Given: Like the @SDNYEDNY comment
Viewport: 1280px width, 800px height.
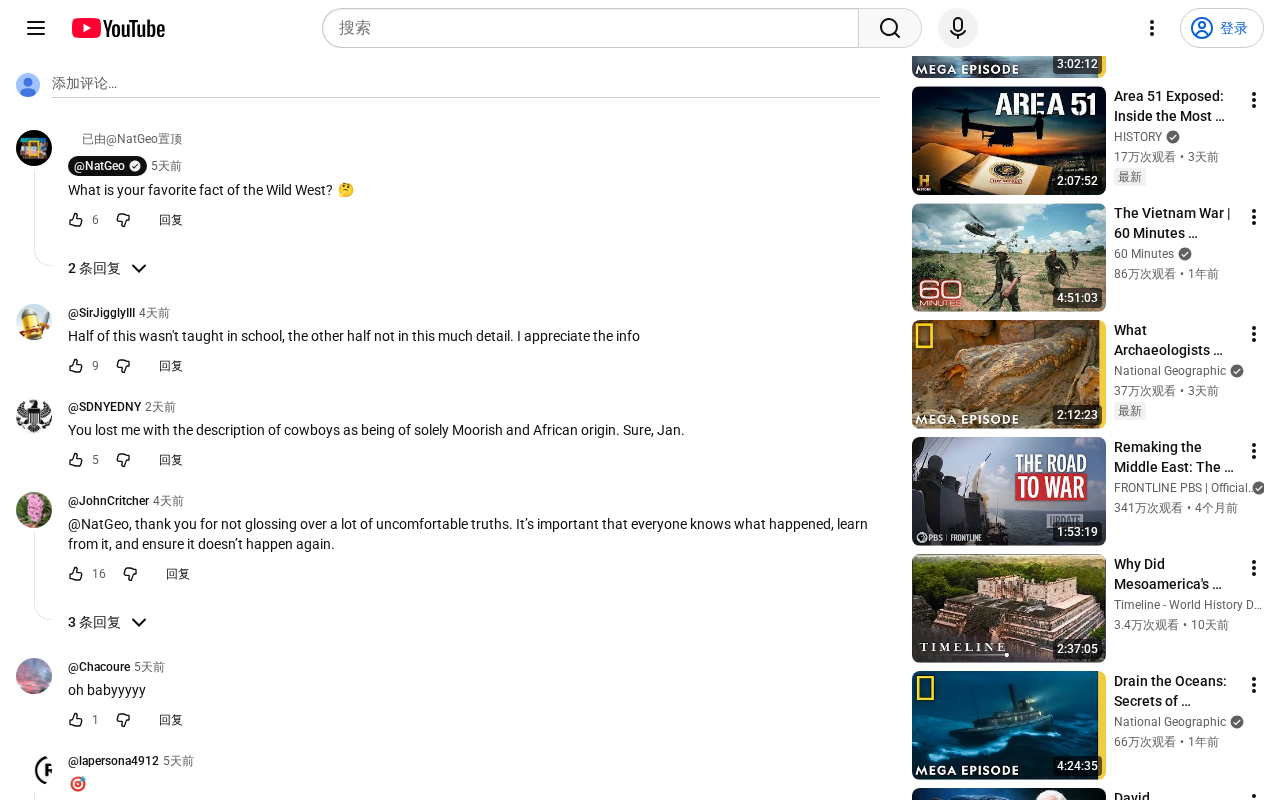Looking at the screenshot, I should 76,460.
